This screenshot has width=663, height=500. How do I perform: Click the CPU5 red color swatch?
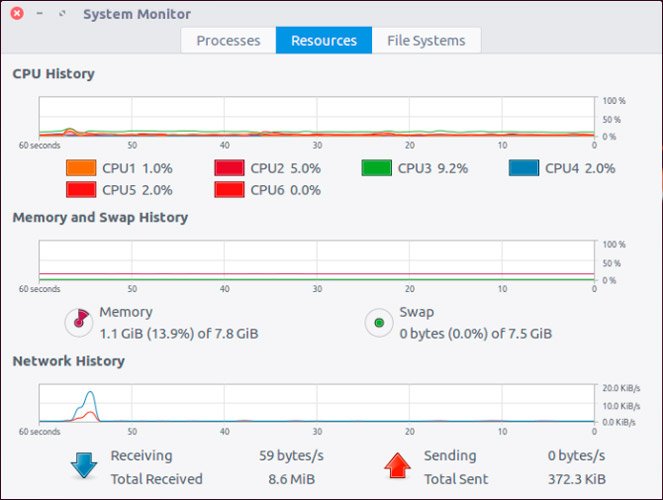(81, 190)
